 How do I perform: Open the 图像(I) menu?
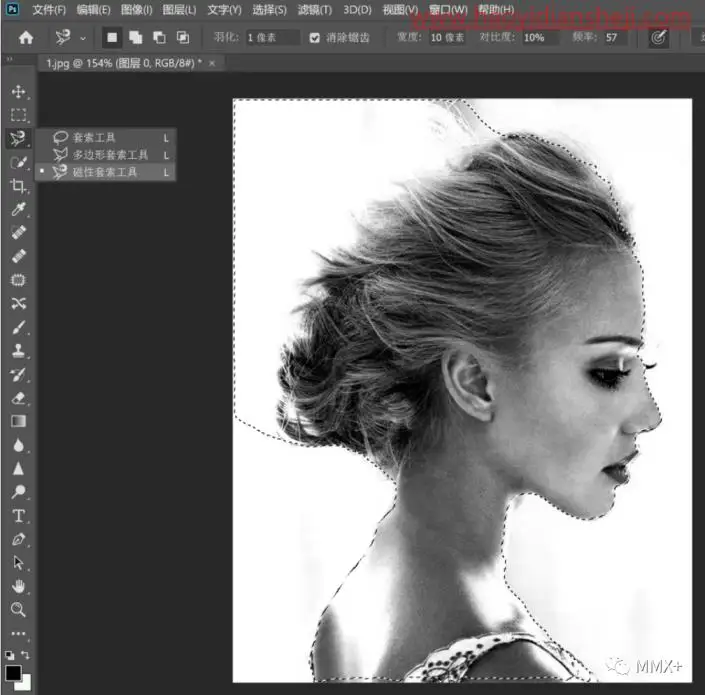tap(136, 9)
